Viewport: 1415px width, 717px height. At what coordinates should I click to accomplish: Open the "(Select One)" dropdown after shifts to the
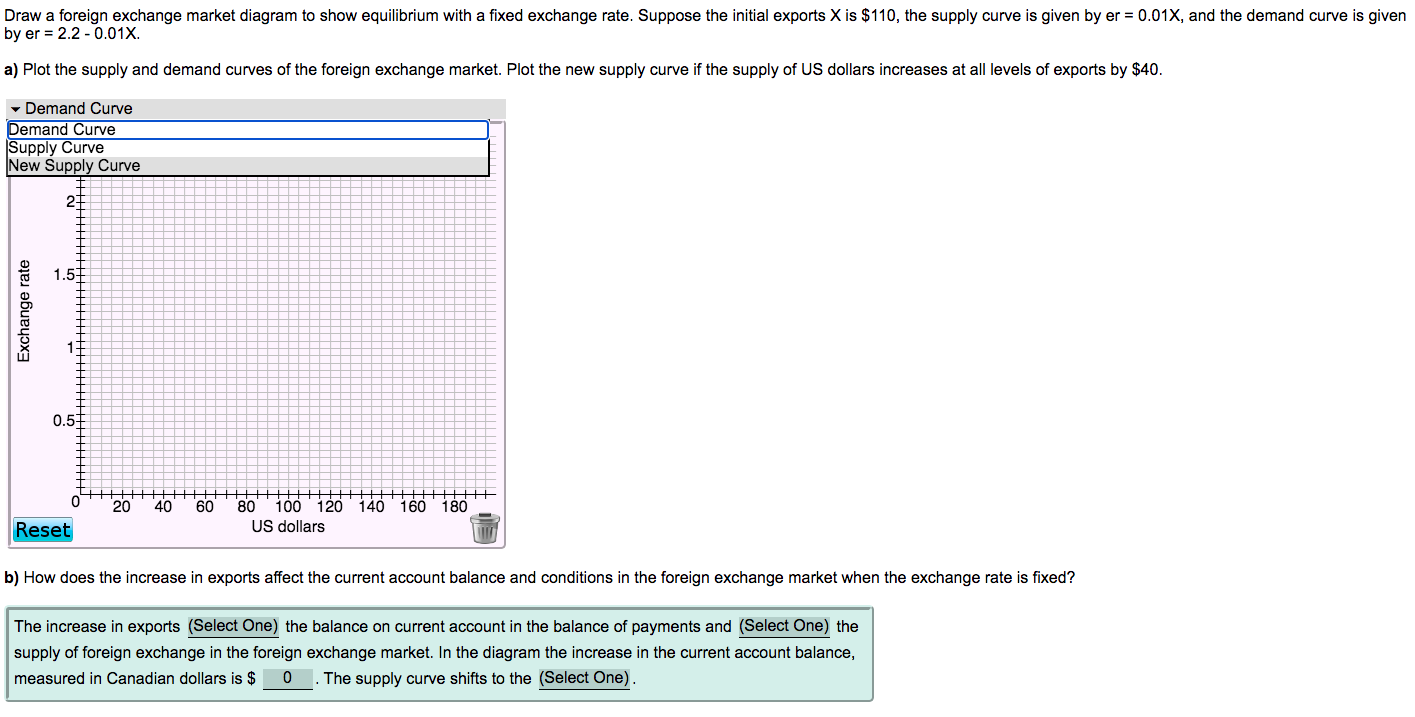pos(584,678)
